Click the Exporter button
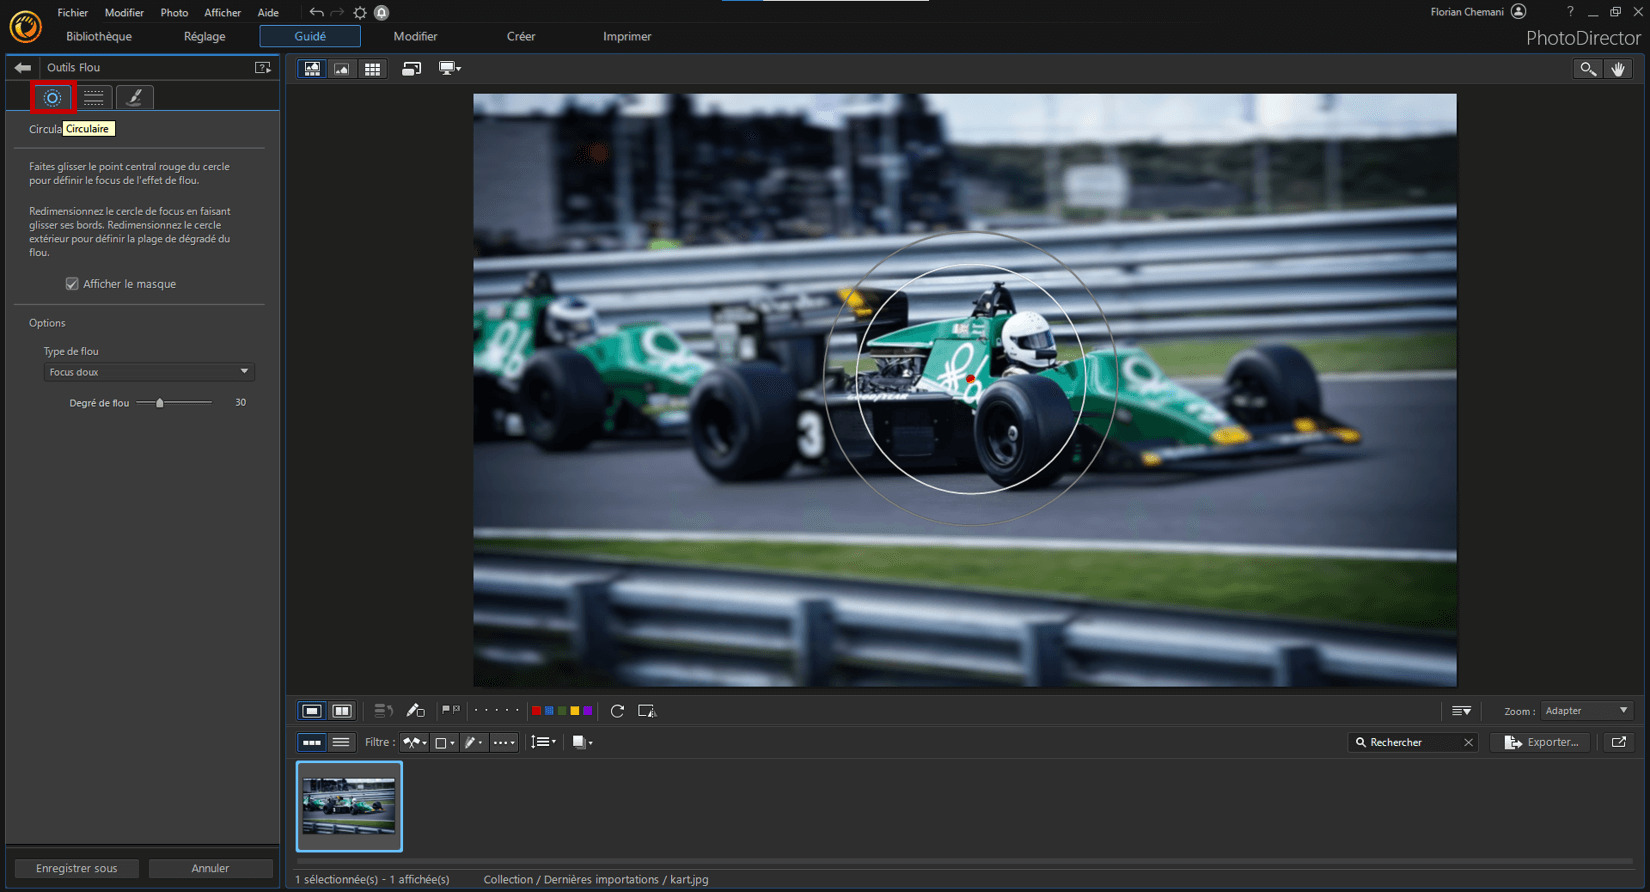 [1541, 742]
